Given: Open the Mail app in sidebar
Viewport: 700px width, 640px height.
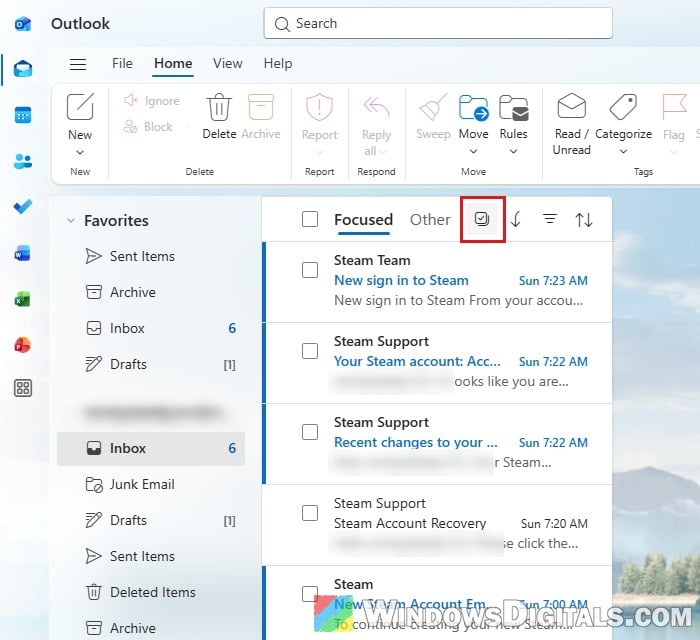Looking at the screenshot, I should click(23, 69).
